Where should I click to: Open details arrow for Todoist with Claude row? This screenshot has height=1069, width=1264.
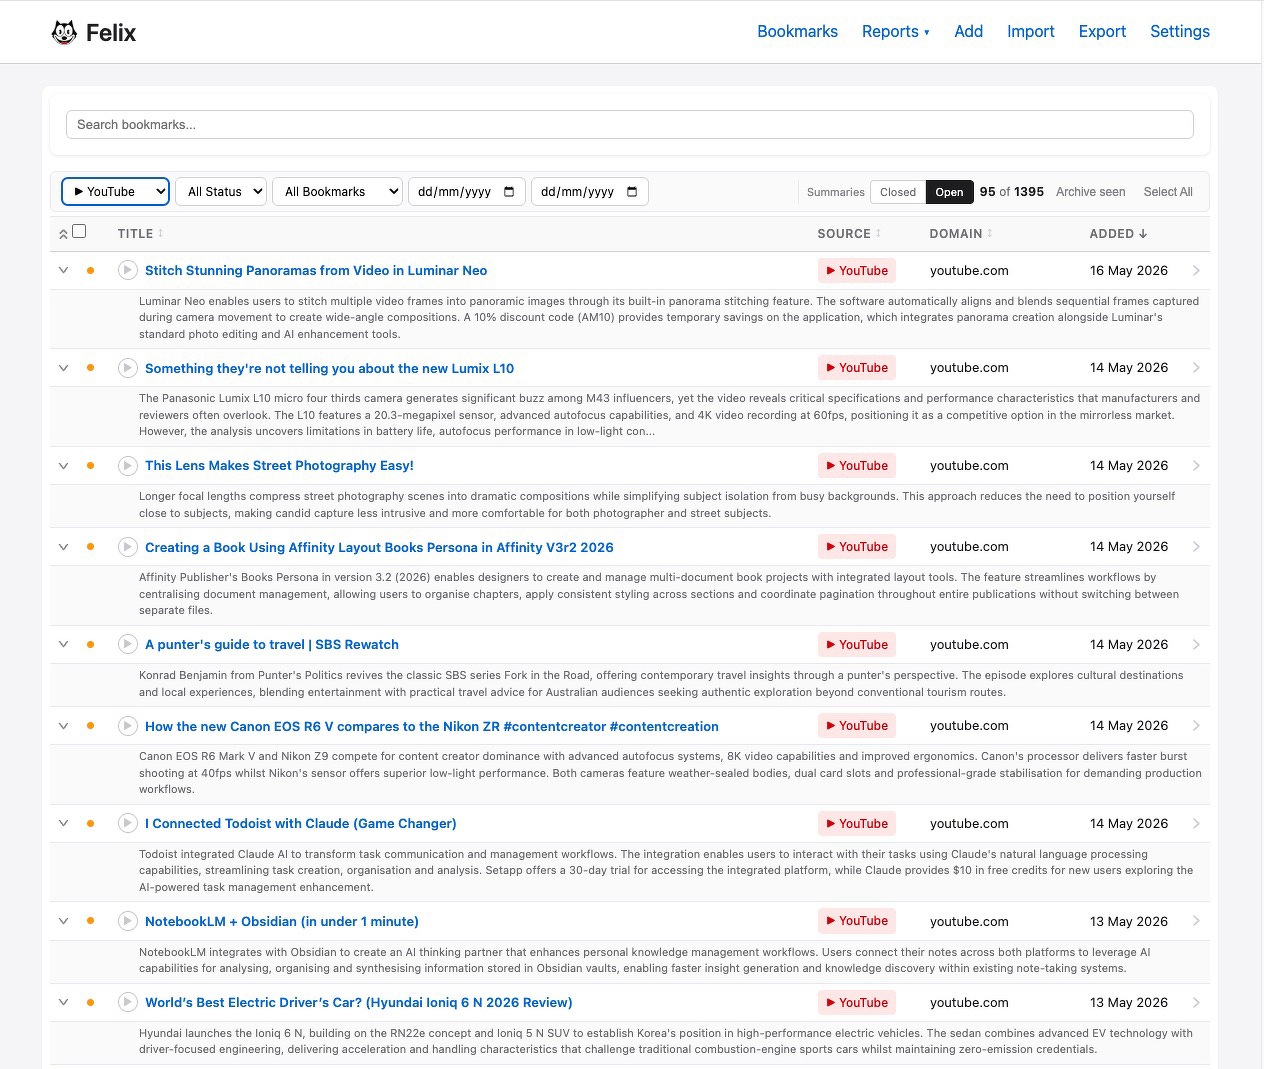[x=1196, y=823]
